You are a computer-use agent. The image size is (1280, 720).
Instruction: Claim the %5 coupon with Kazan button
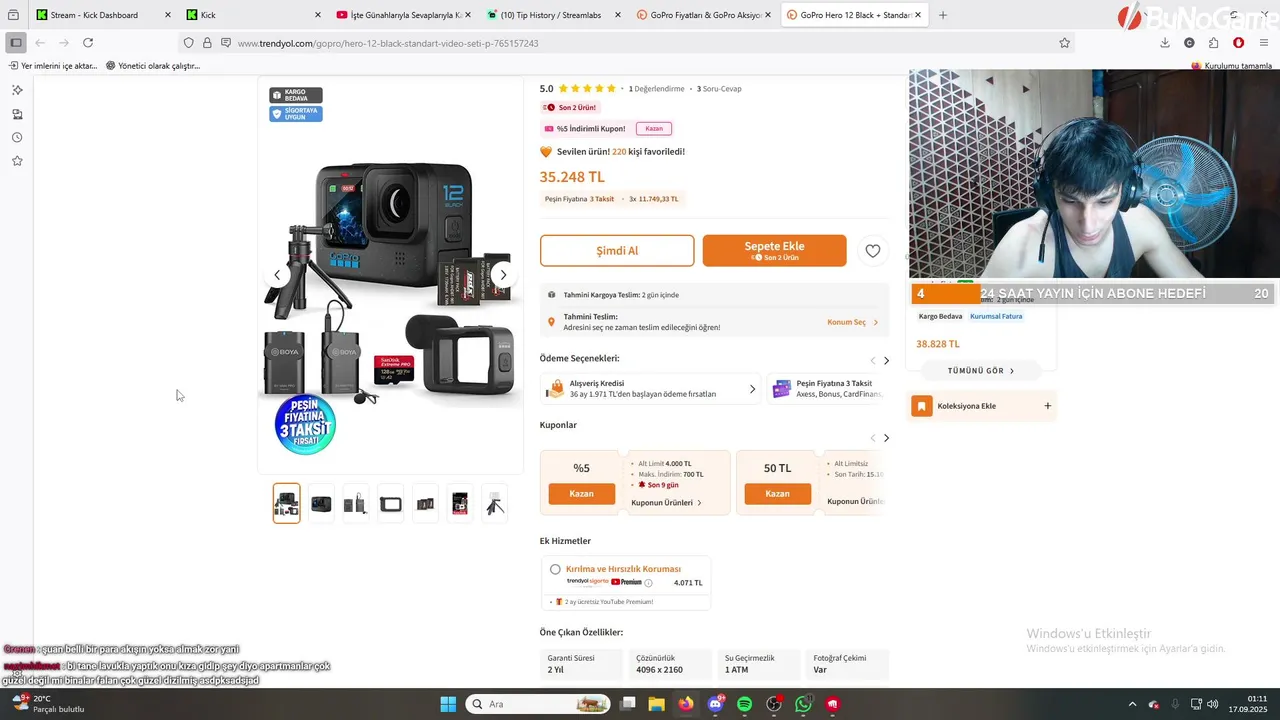coord(581,494)
